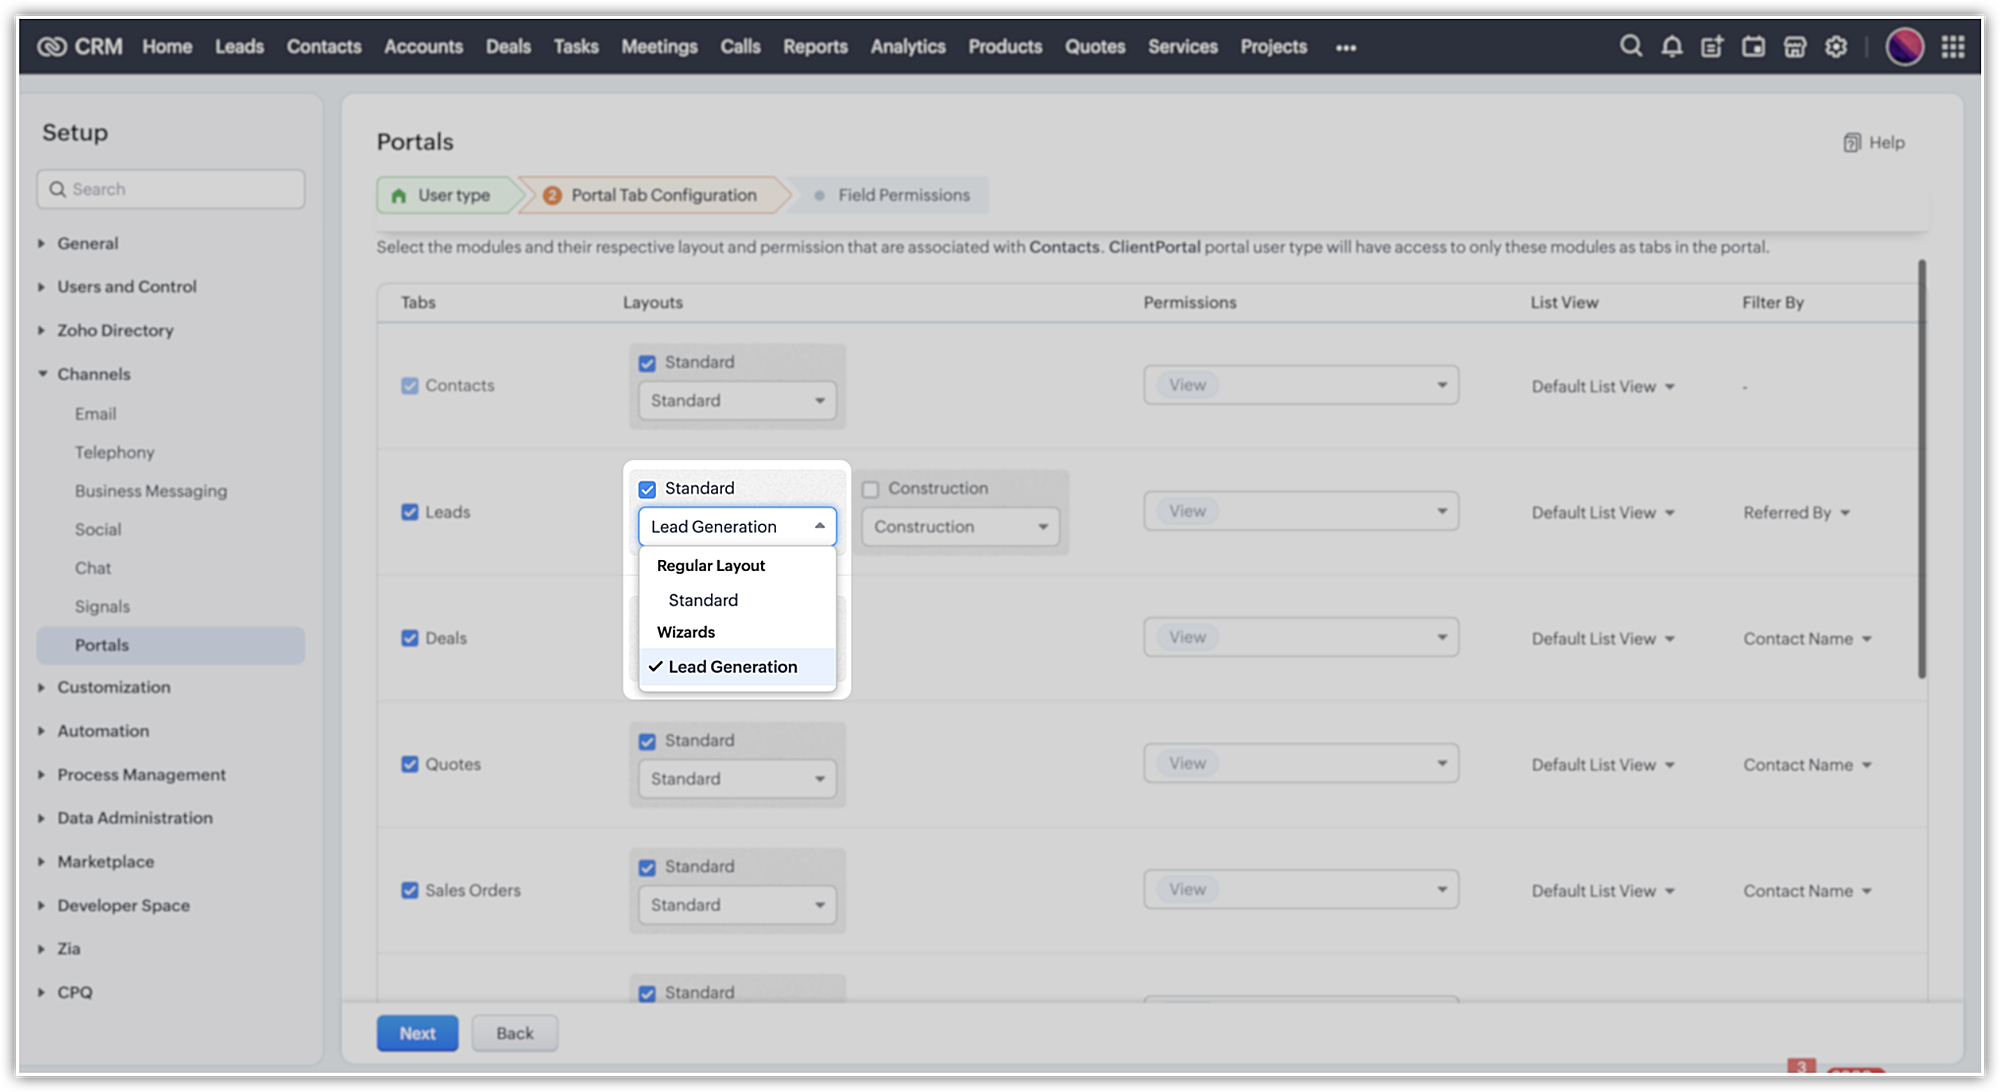
Task: Click the user profile avatar
Action: pyautogui.click(x=1904, y=46)
